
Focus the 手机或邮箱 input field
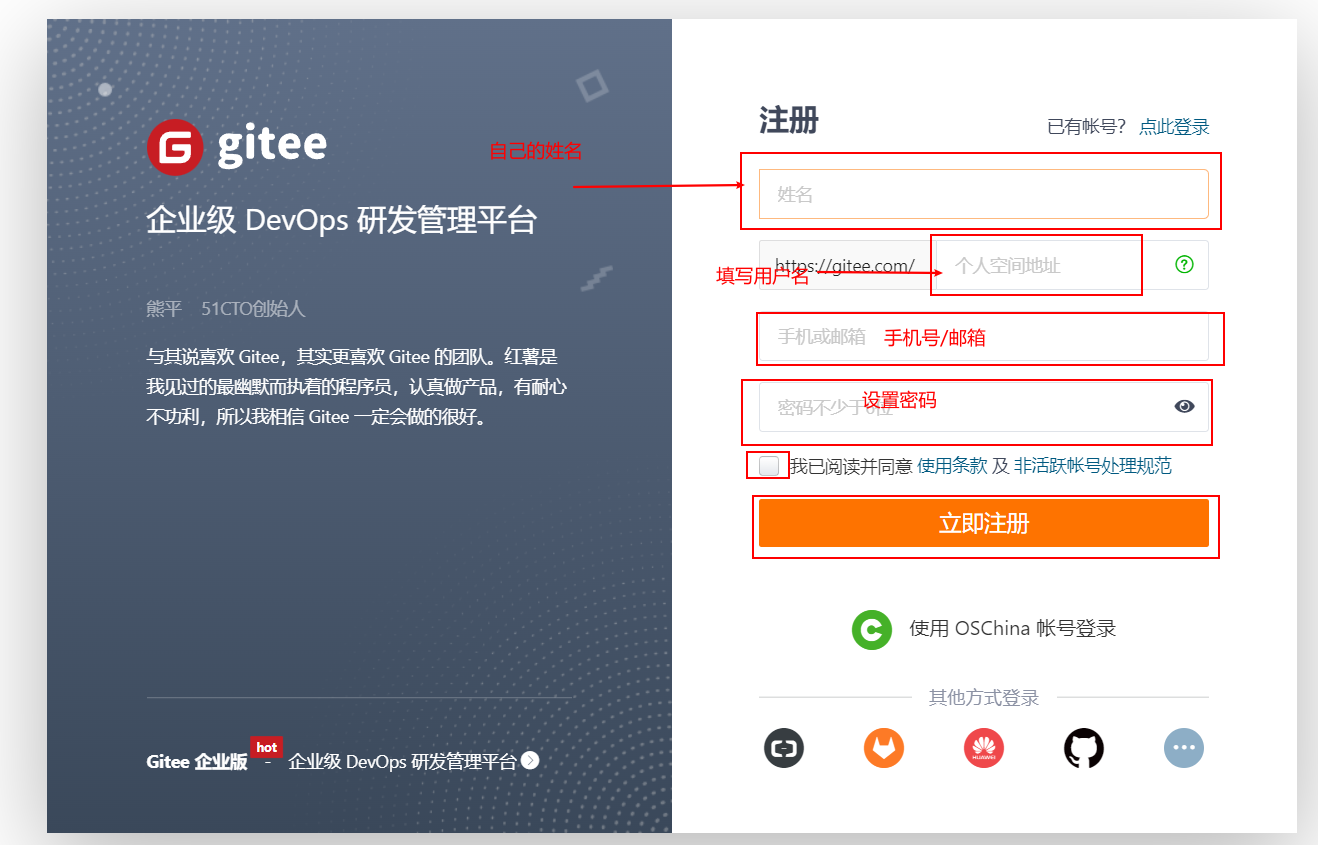click(x=984, y=337)
